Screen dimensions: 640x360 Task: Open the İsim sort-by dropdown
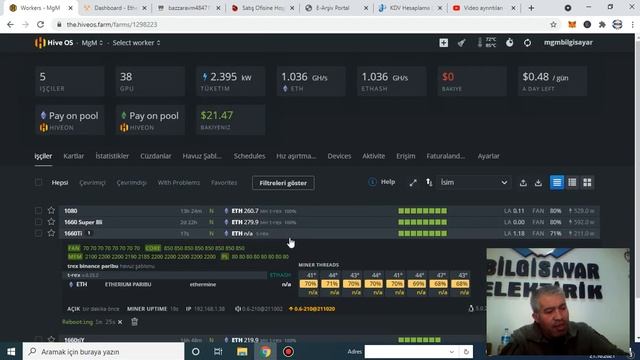(473, 182)
